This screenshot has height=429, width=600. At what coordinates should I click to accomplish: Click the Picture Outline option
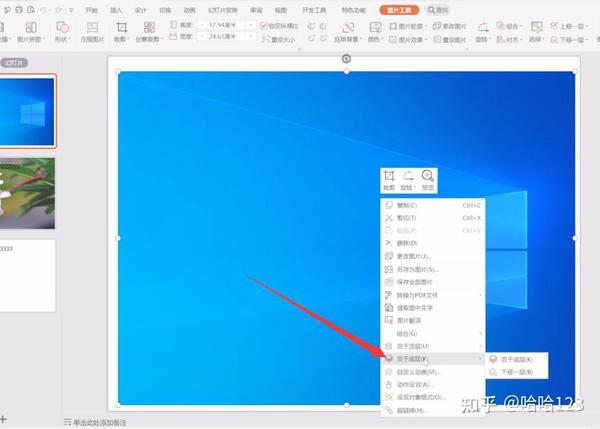coord(408,26)
